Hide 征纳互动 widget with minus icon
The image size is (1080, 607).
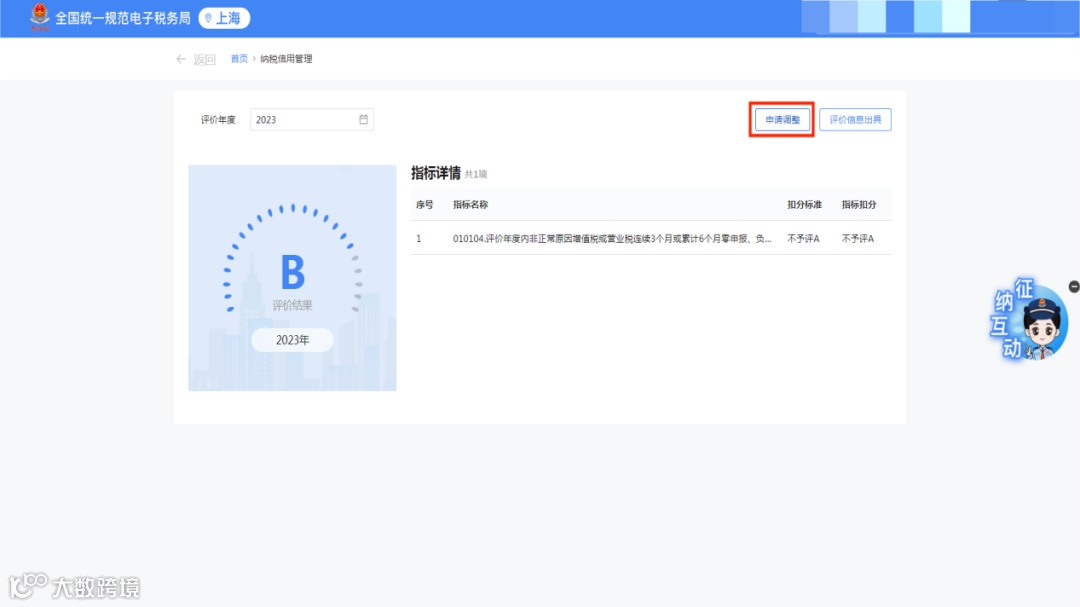coord(1074,286)
